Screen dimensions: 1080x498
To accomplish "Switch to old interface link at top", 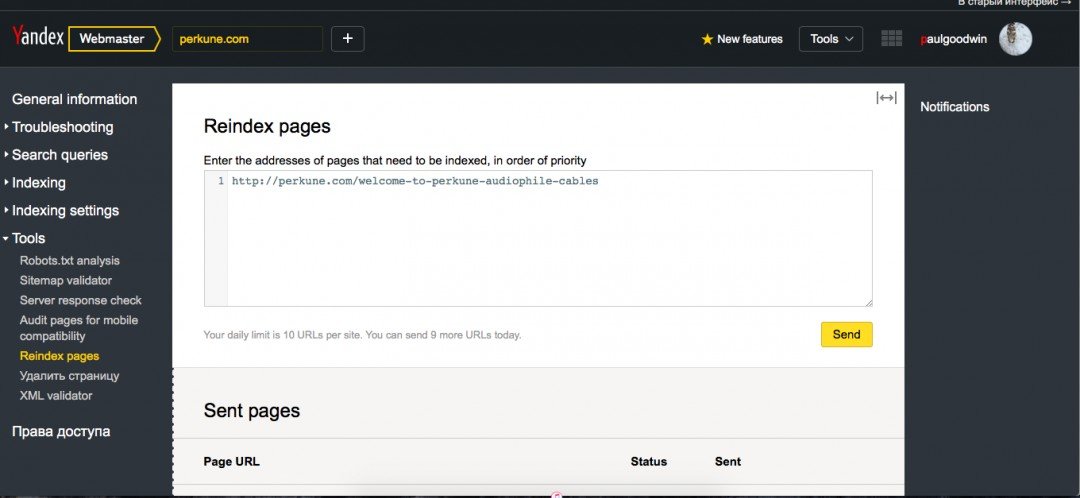I will 1015,3.
